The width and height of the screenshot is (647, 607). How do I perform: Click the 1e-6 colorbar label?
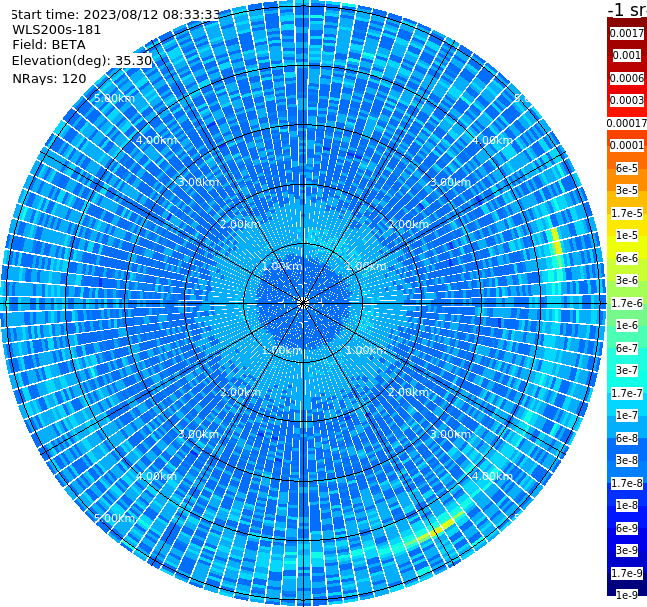coord(627,325)
